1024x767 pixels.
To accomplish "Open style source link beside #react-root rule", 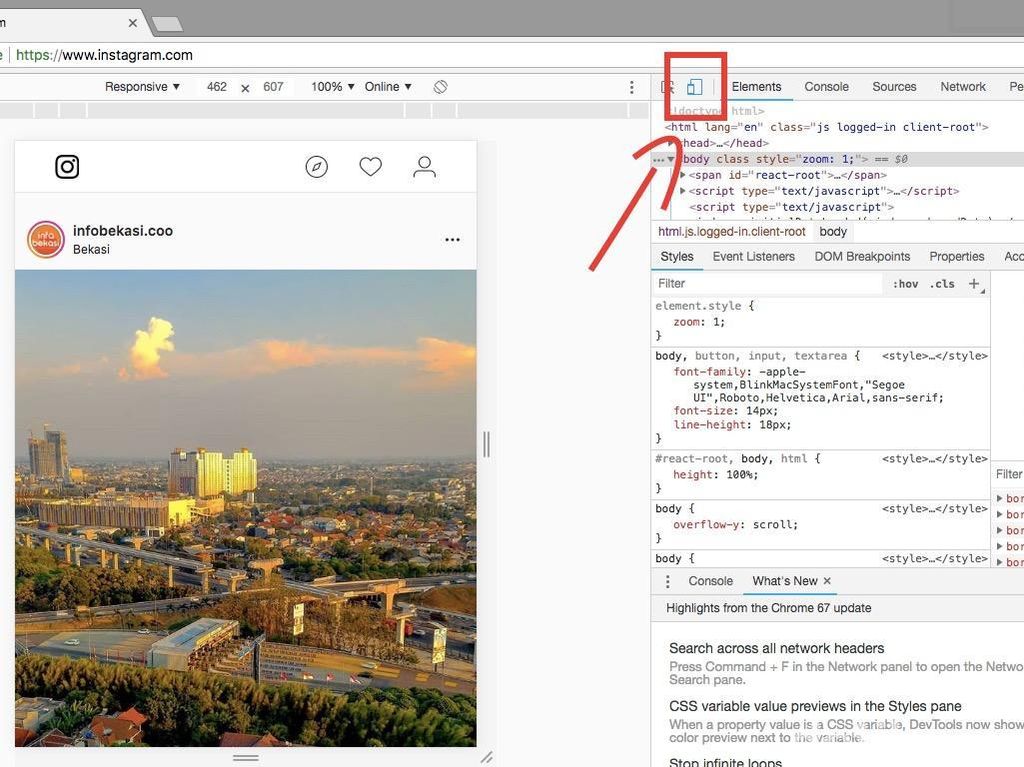I will [935, 459].
